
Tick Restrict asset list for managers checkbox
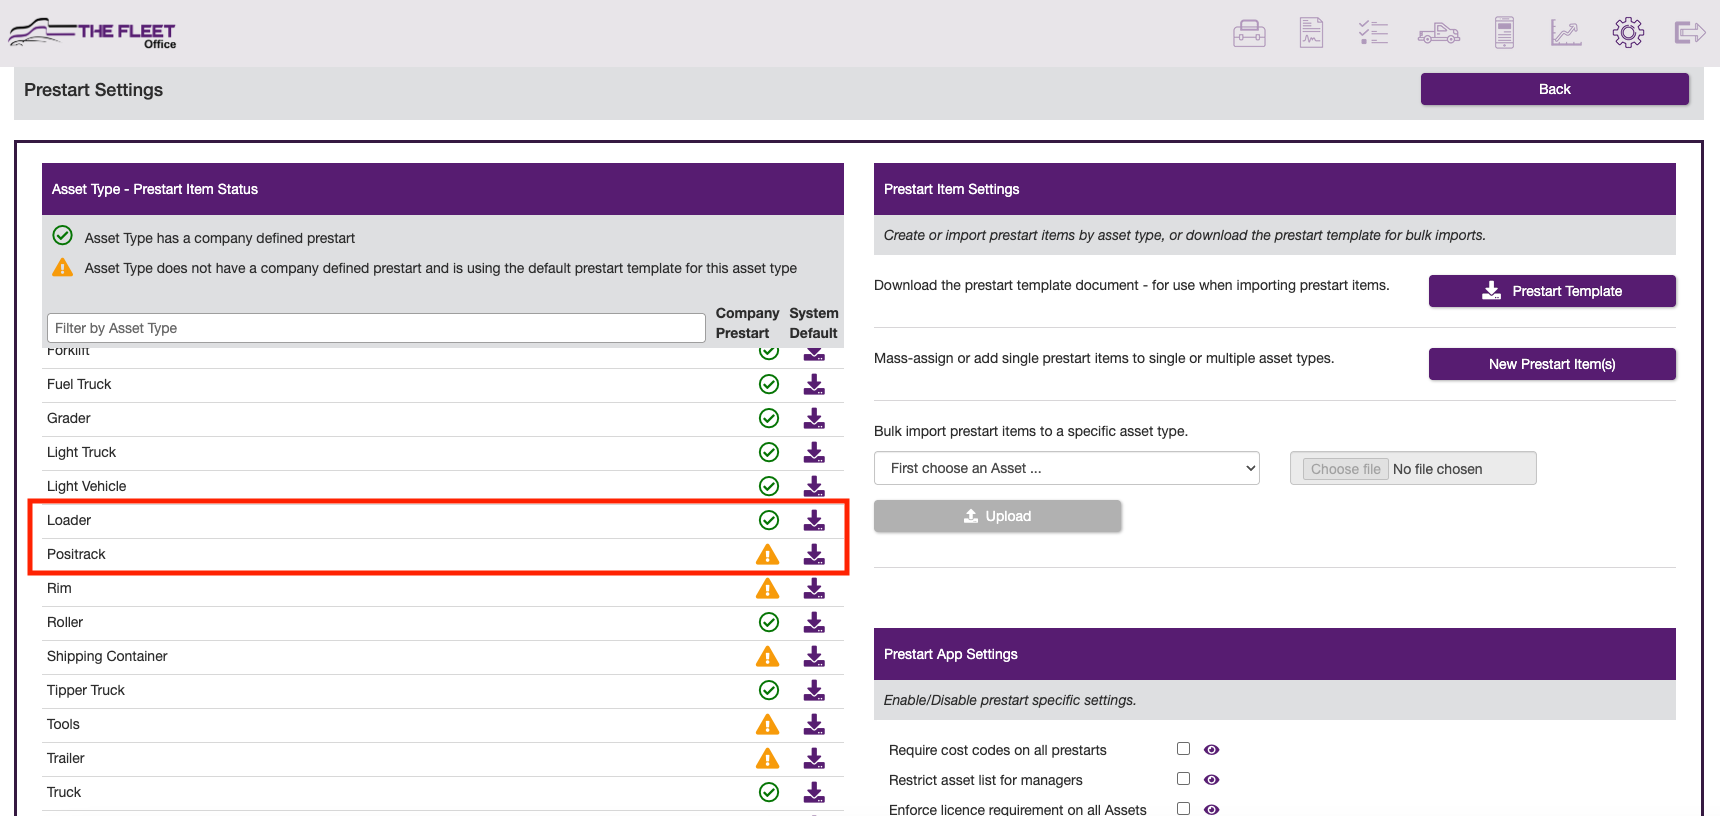(1183, 779)
